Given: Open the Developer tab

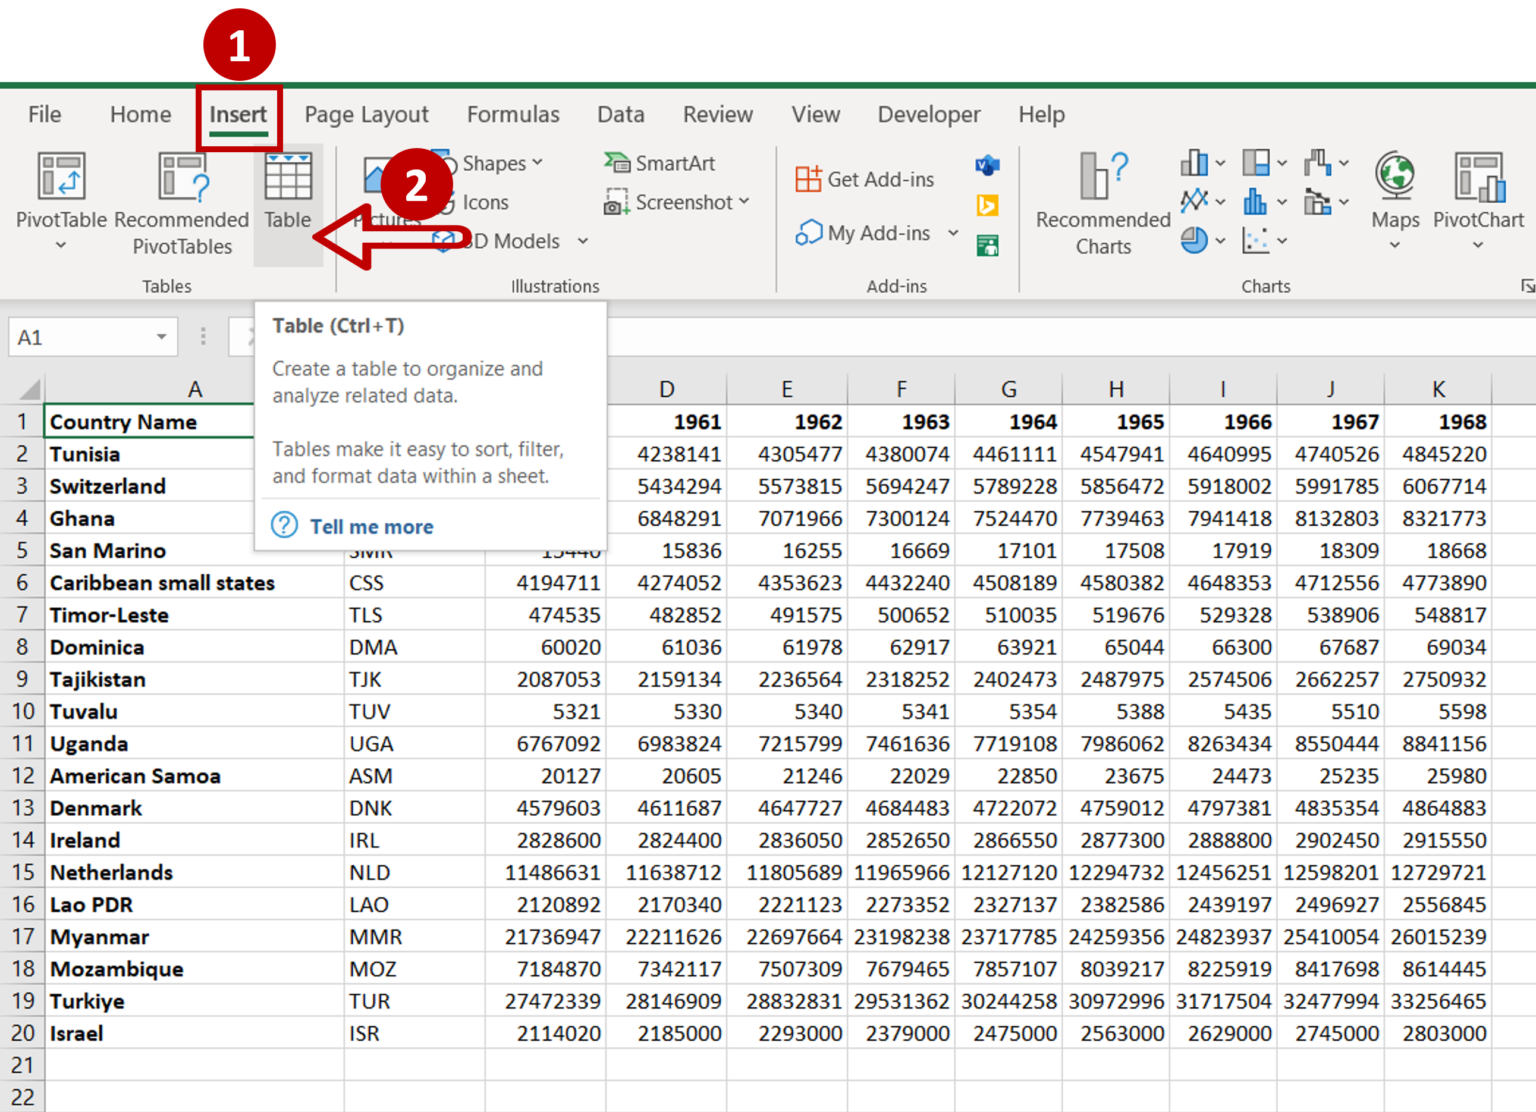Looking at the screenshot, I should 929,115.
